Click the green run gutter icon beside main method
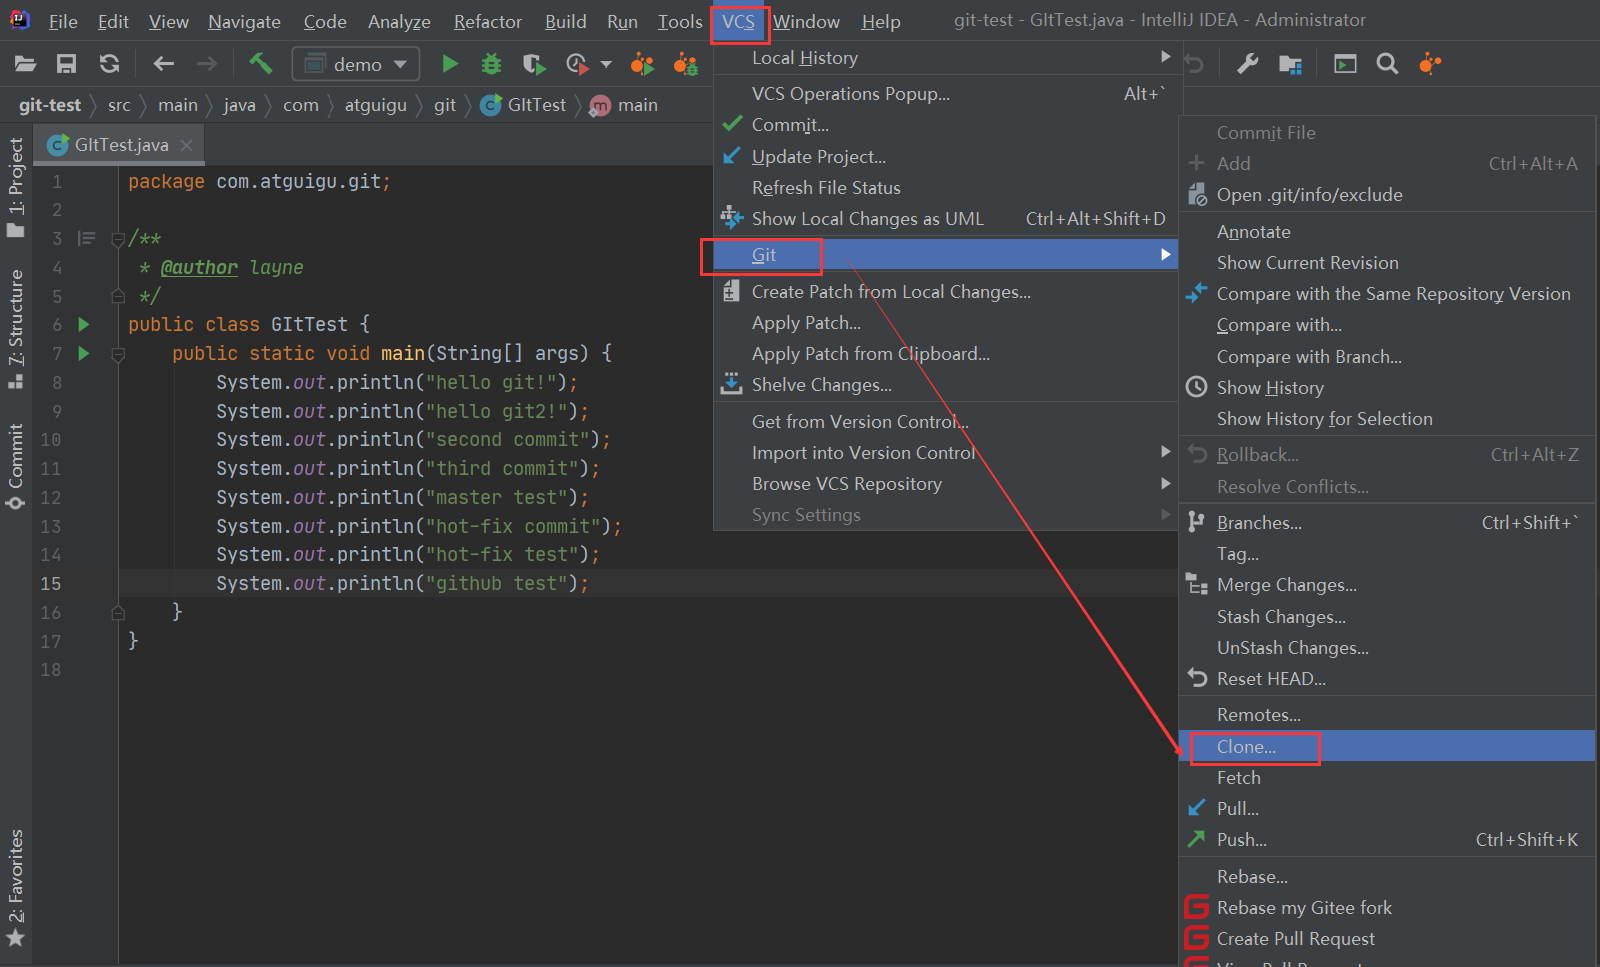1600x967 pixels. pyautogui.click(x=84, y=353)
